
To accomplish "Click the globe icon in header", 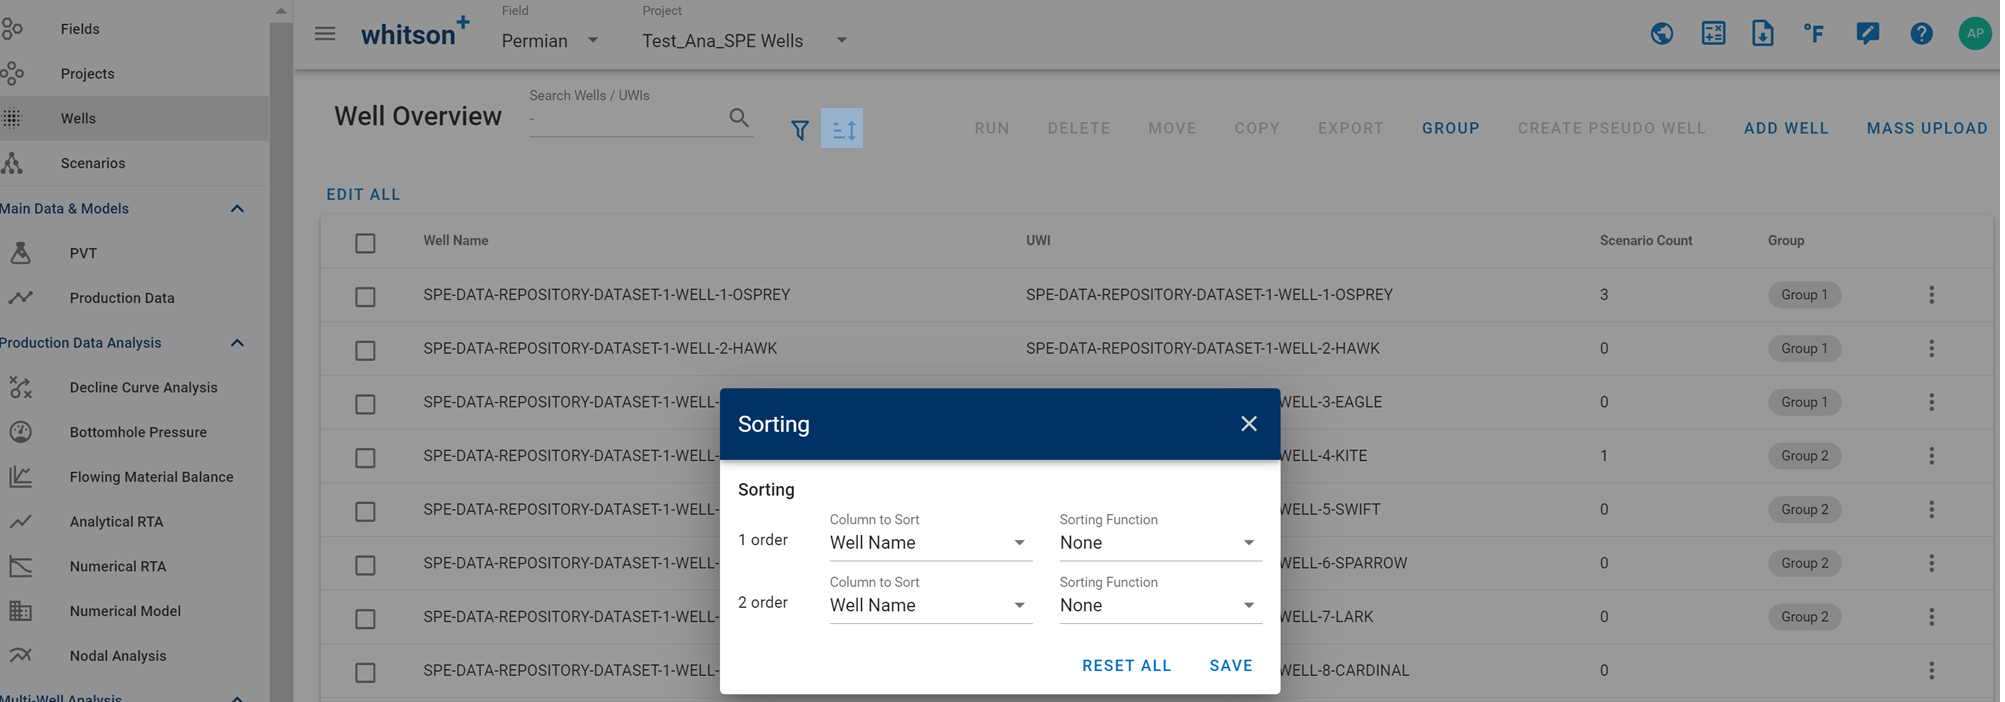I will tap(1661, 34).
